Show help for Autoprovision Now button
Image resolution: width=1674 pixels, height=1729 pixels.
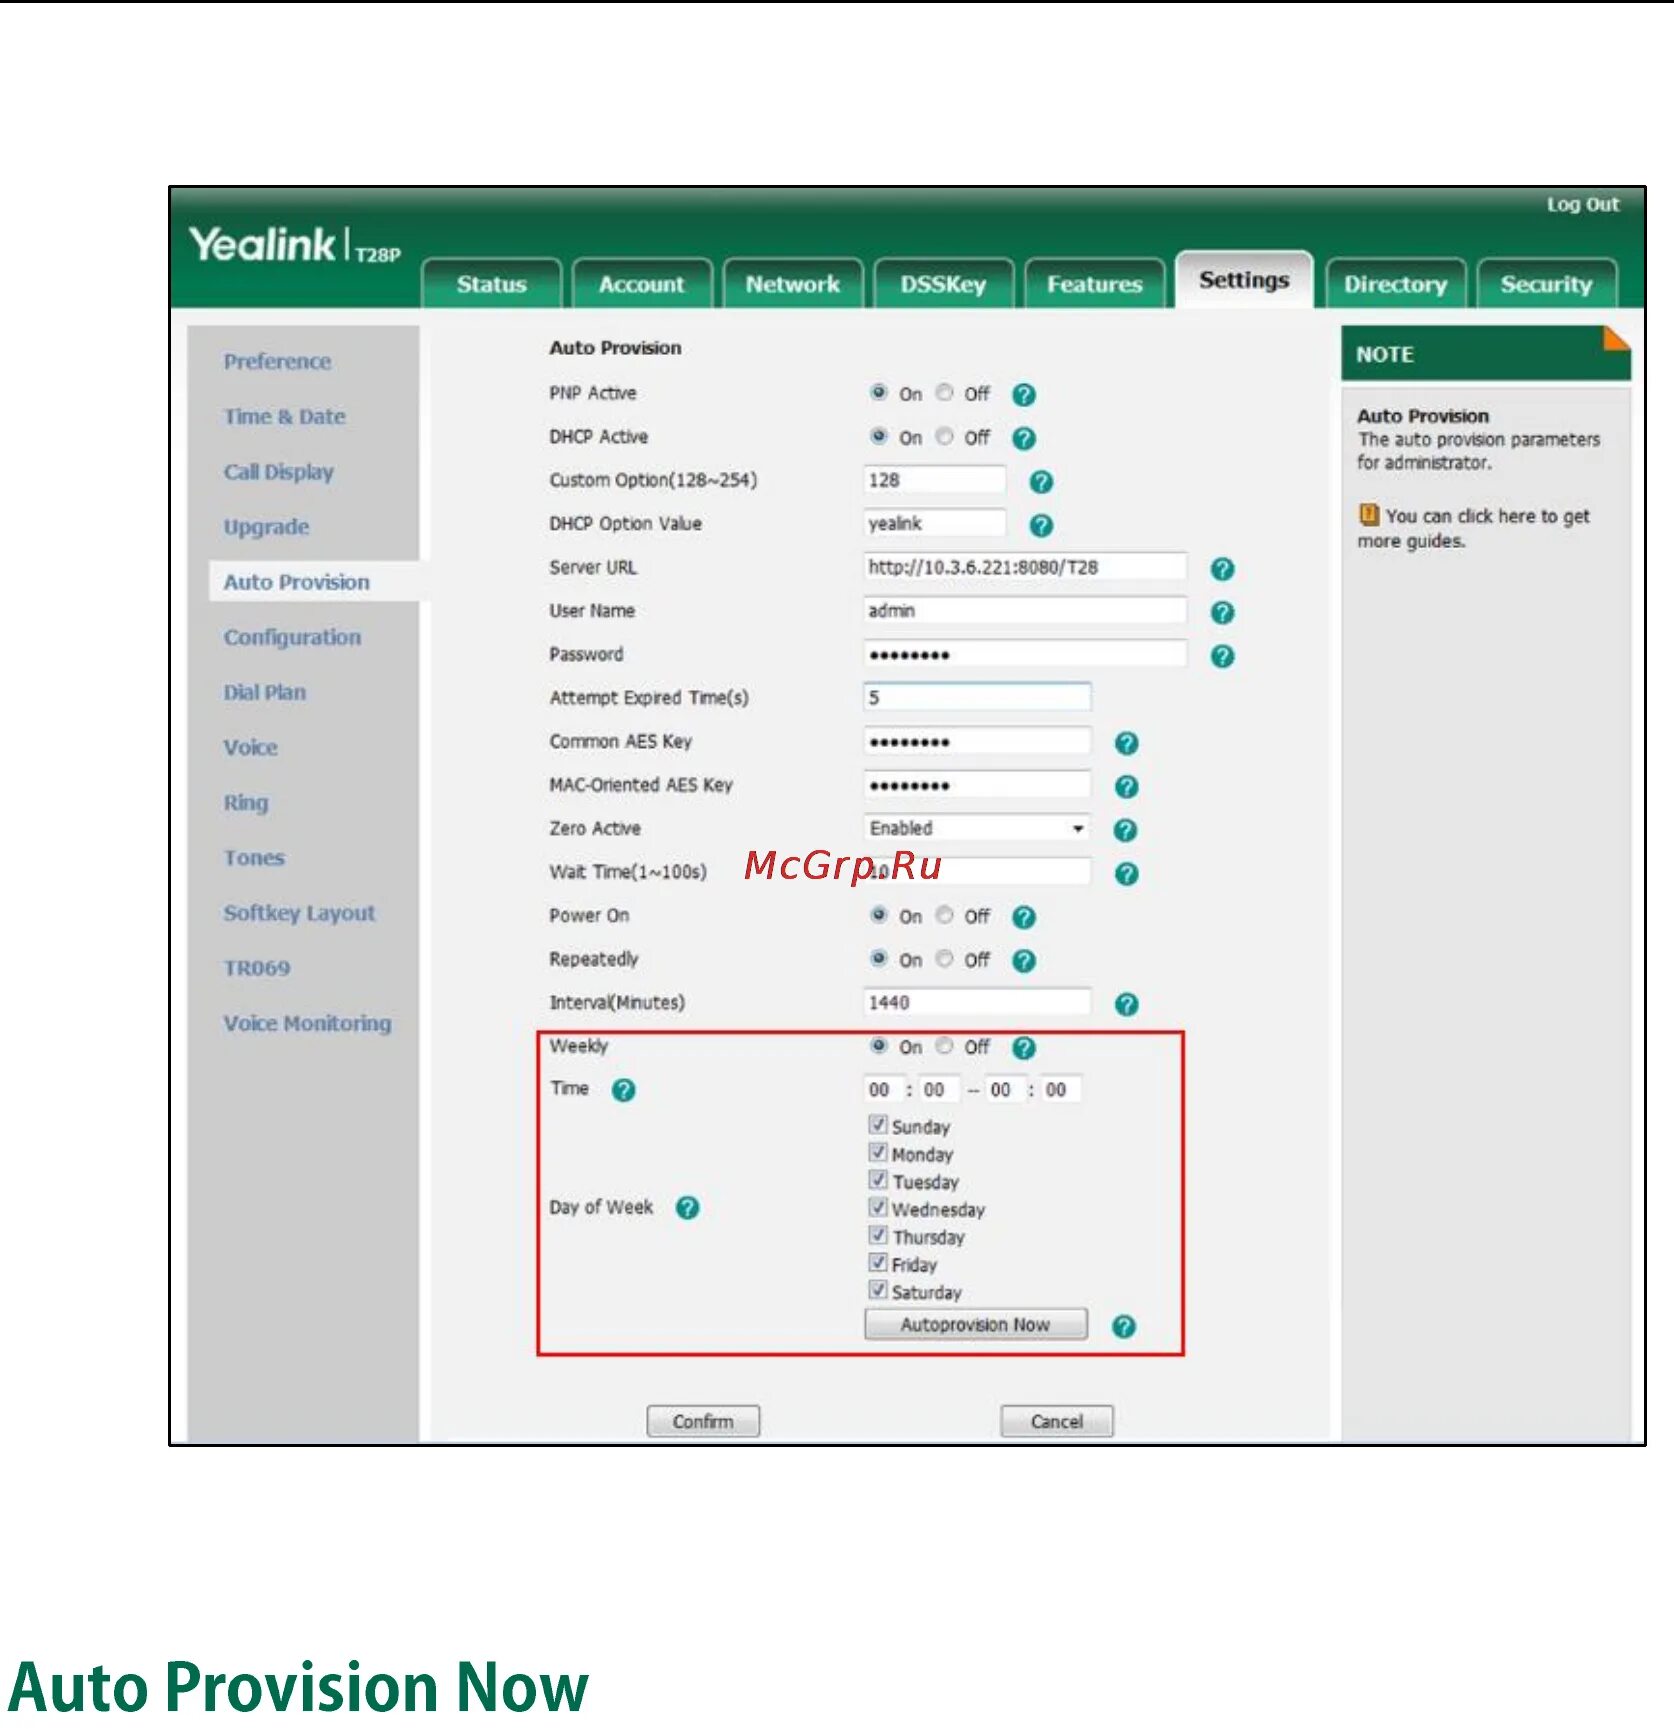1123,1326
